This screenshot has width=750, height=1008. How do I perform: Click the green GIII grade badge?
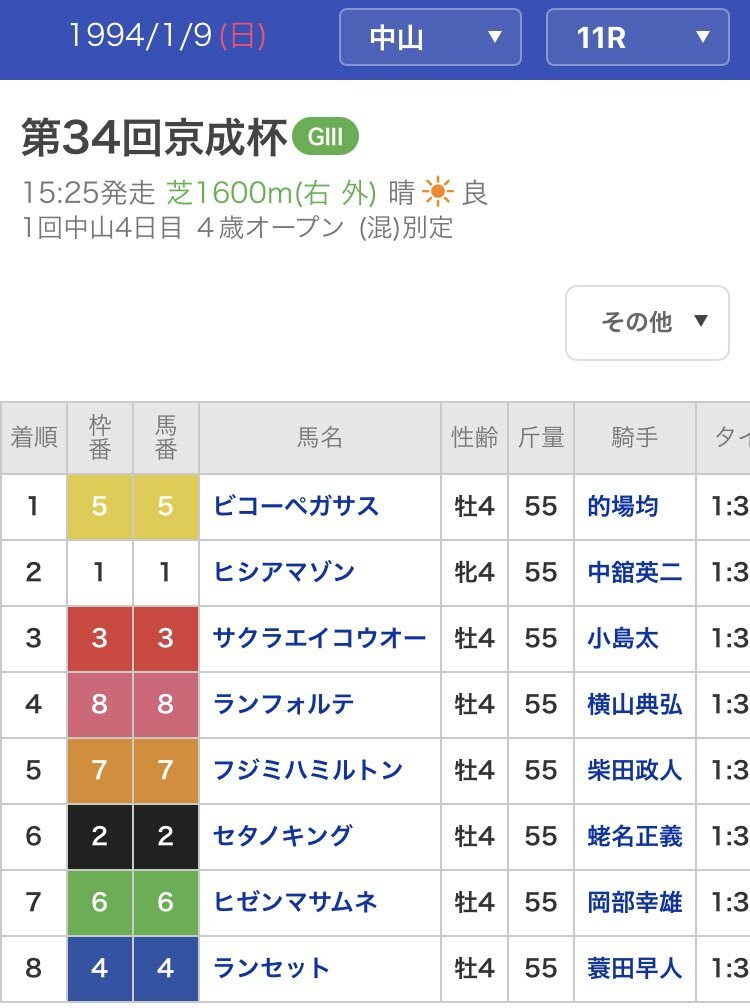(x=325, y=138)
